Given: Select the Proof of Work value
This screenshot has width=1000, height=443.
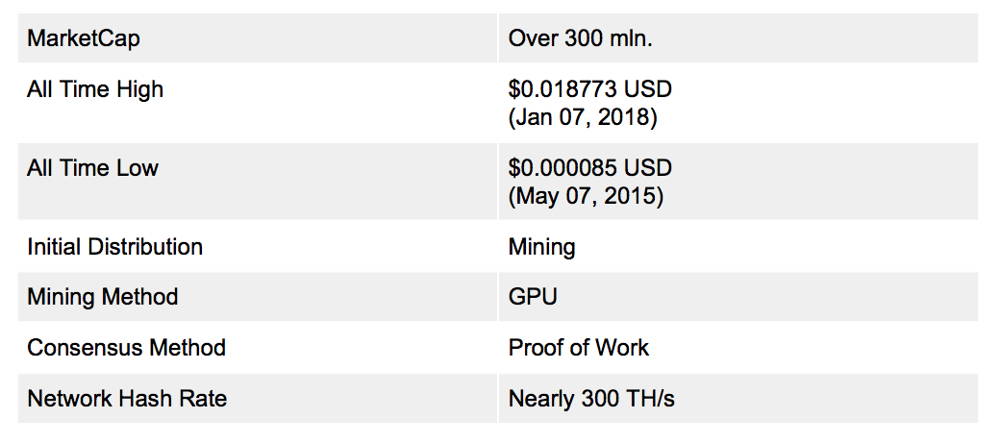Looking at the screenshot, I should tap(578, 348).
